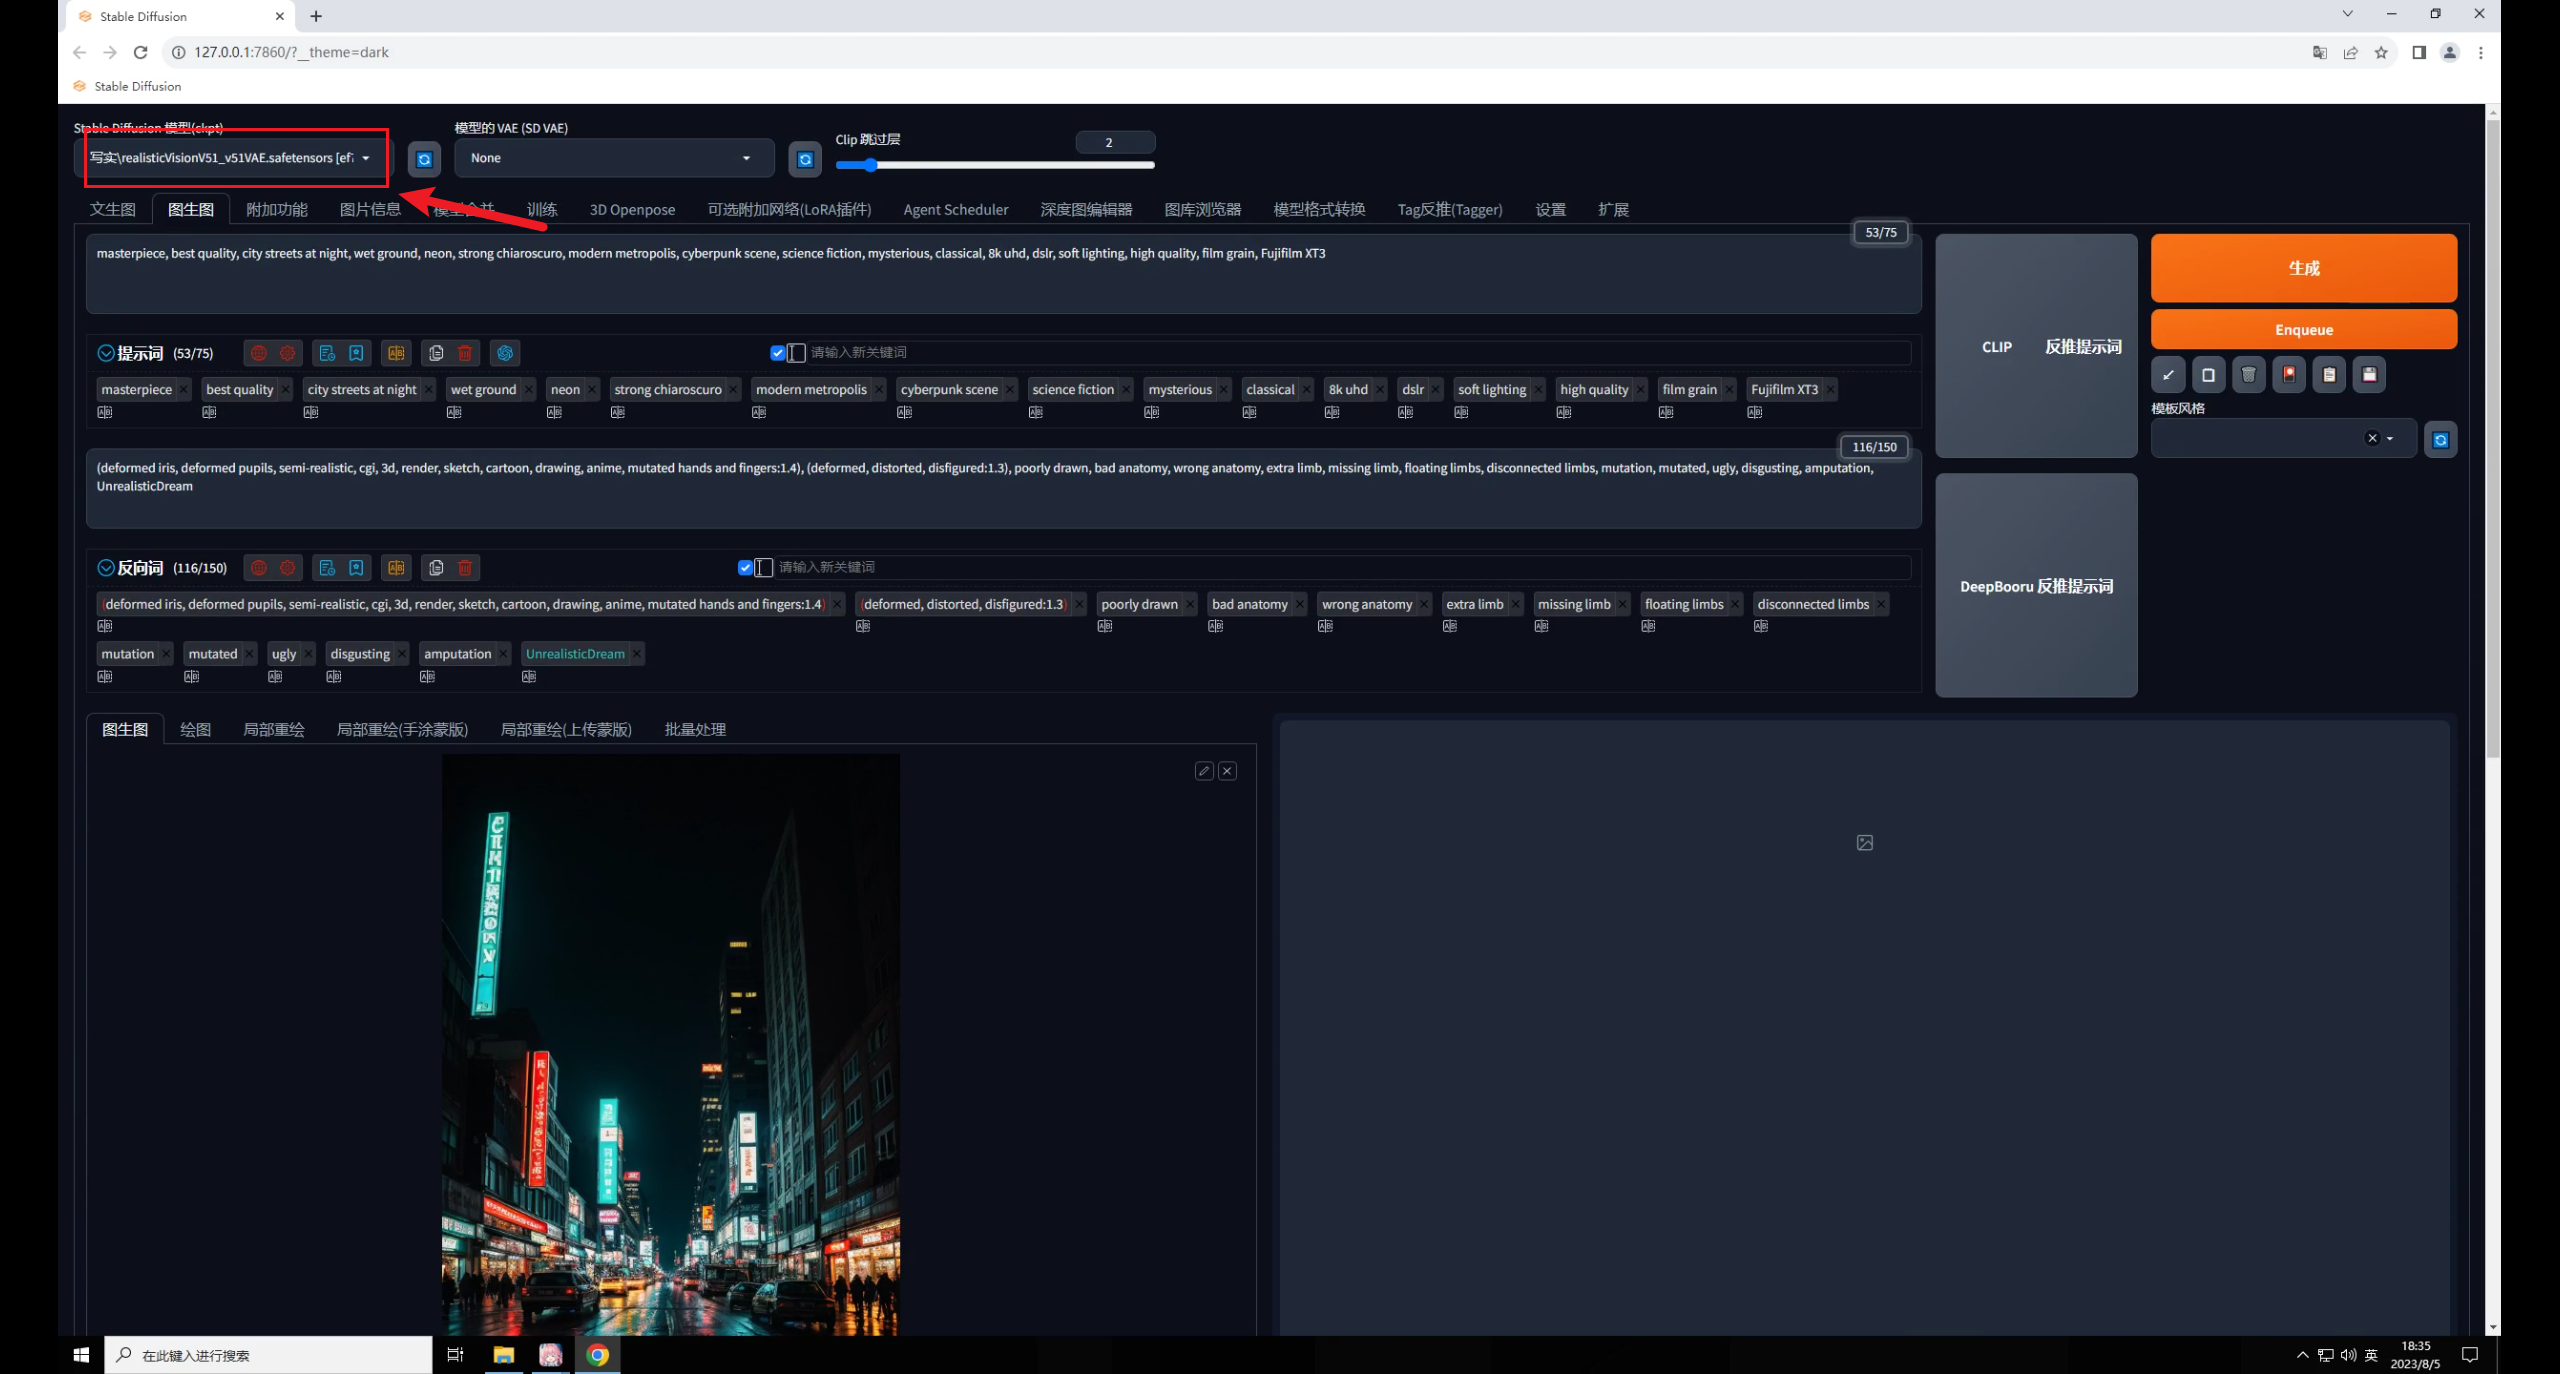The height and width of the screenshot is (1374, 2560).
Task: Click the red-sun image card icon under Enqueue
Action: [x=2289, y=375]
